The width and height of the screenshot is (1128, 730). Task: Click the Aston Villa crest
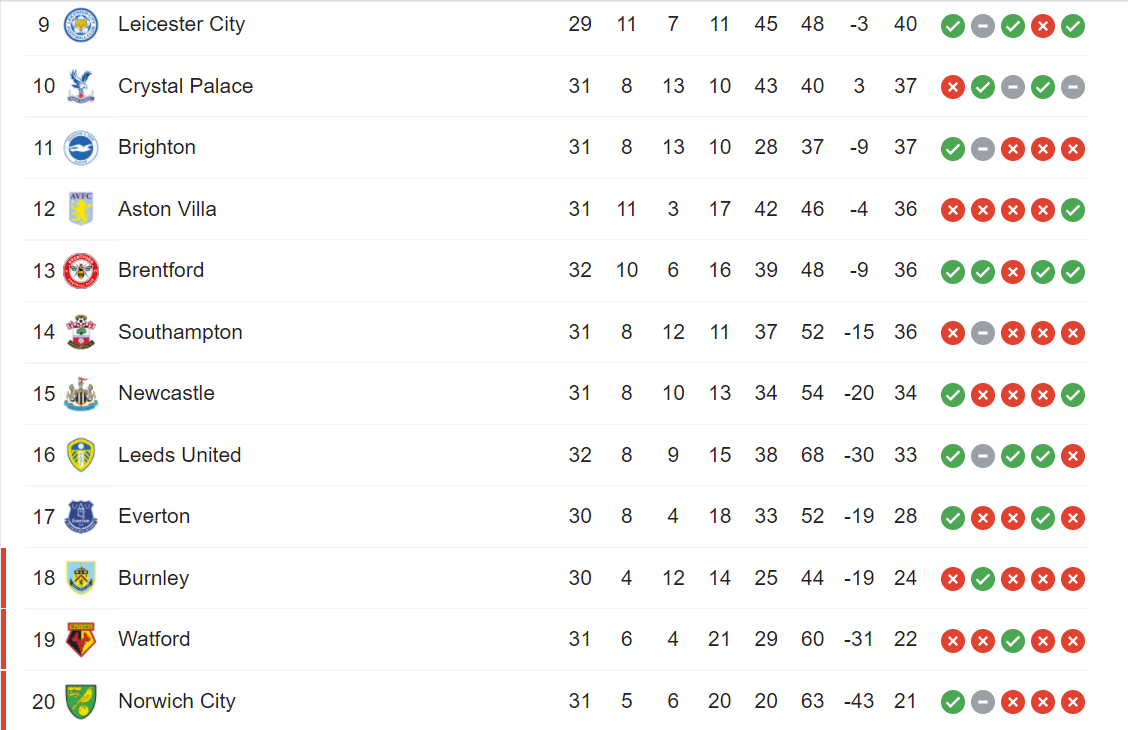pyautogui.click(x=81, y=209)
